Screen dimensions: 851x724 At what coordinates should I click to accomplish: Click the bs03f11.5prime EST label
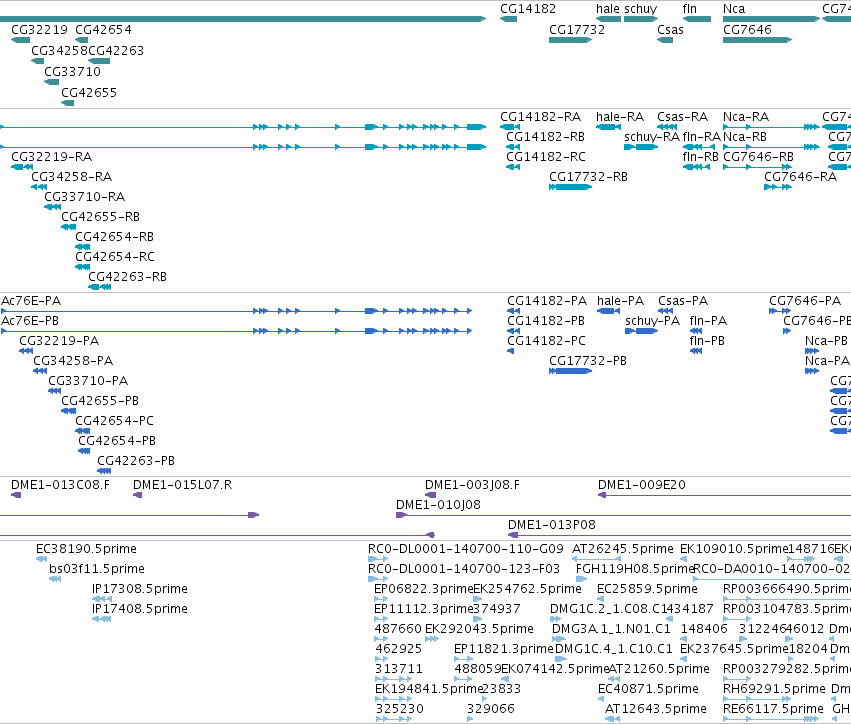coord(97,569)
